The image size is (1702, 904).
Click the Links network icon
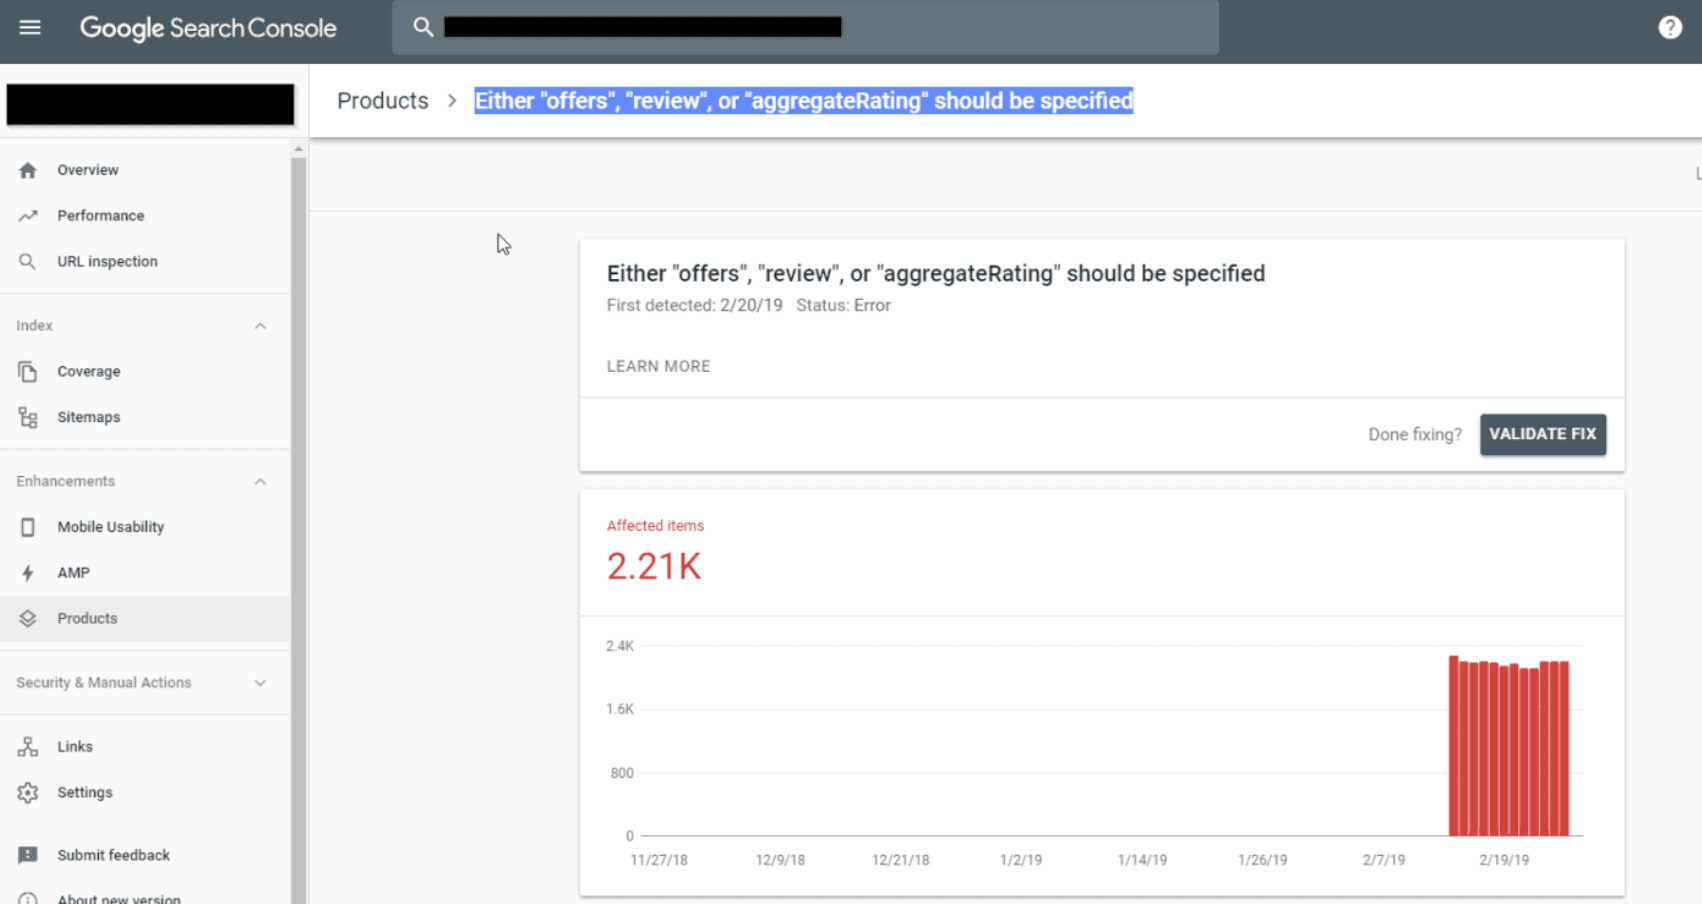[x=28, y=747]
